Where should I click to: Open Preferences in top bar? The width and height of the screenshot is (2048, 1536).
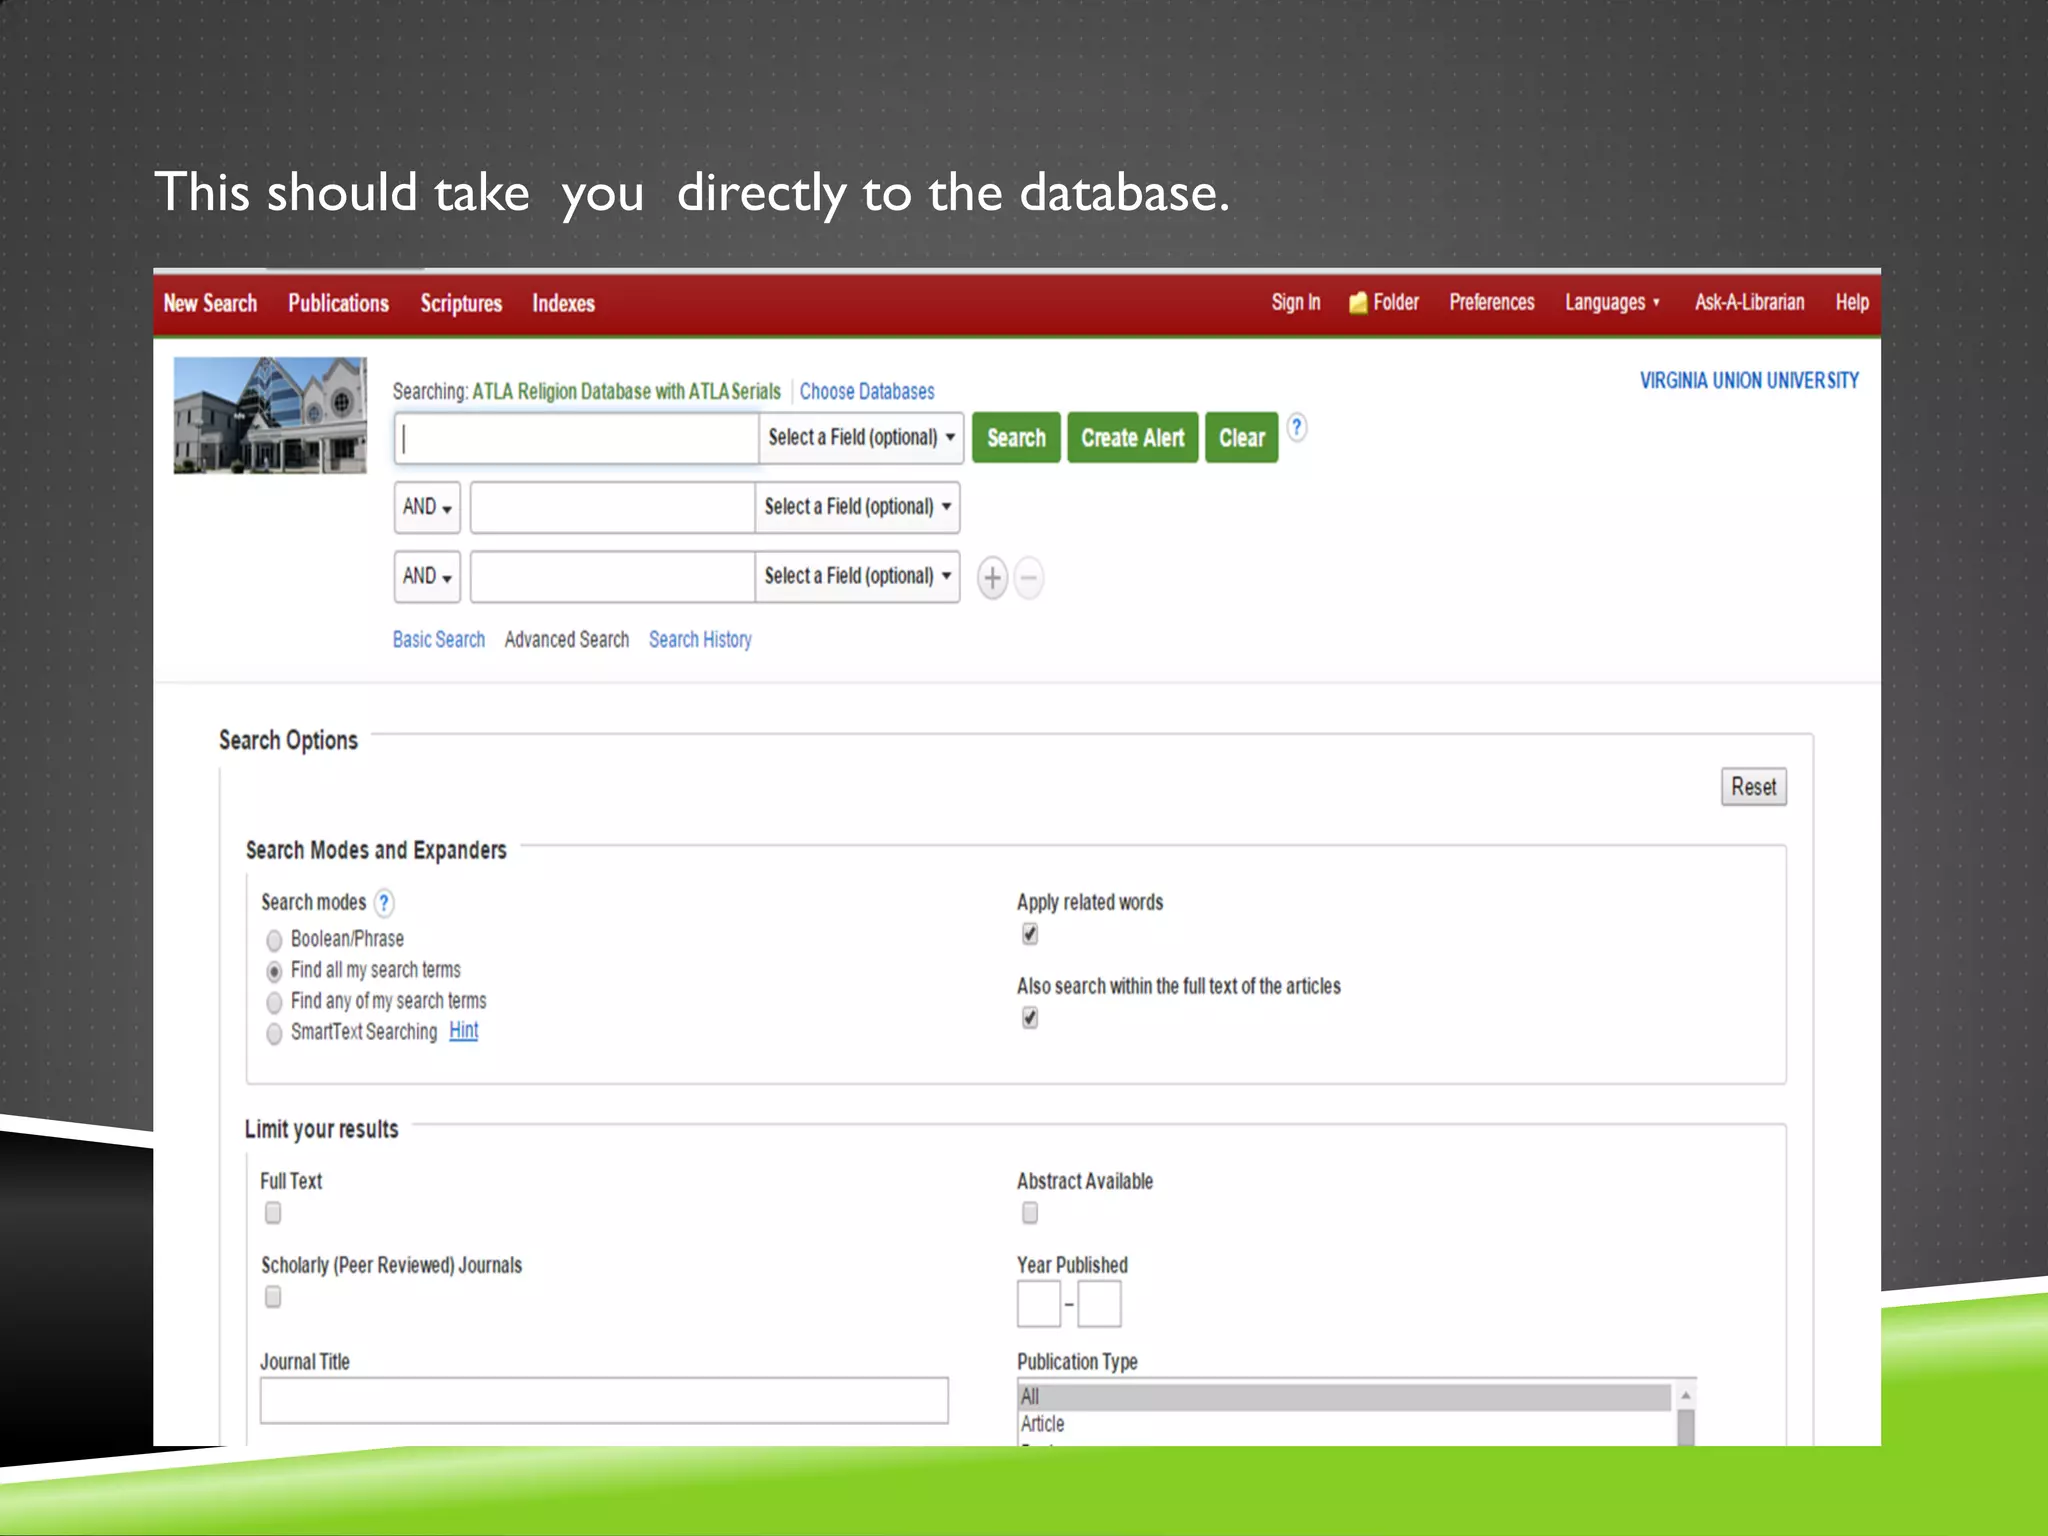tap(1491, 302)
